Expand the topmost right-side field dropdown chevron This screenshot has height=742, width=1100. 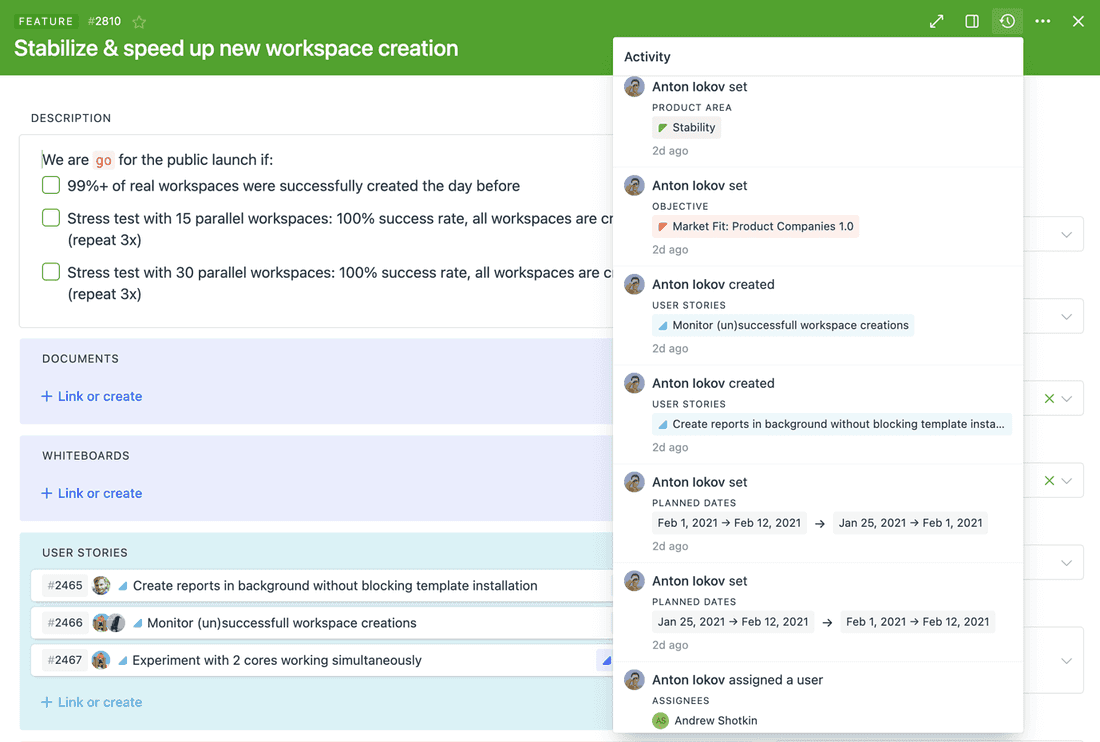click(1066, 235)
